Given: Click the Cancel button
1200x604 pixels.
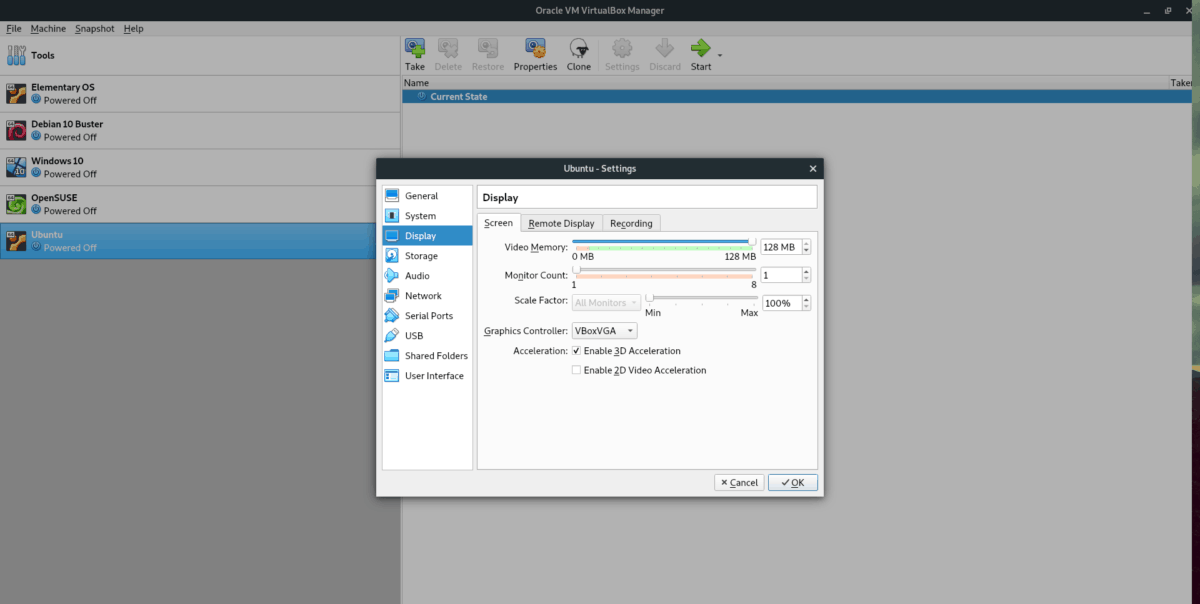Looking at the screenshot, I should click(x=739, y=482).
